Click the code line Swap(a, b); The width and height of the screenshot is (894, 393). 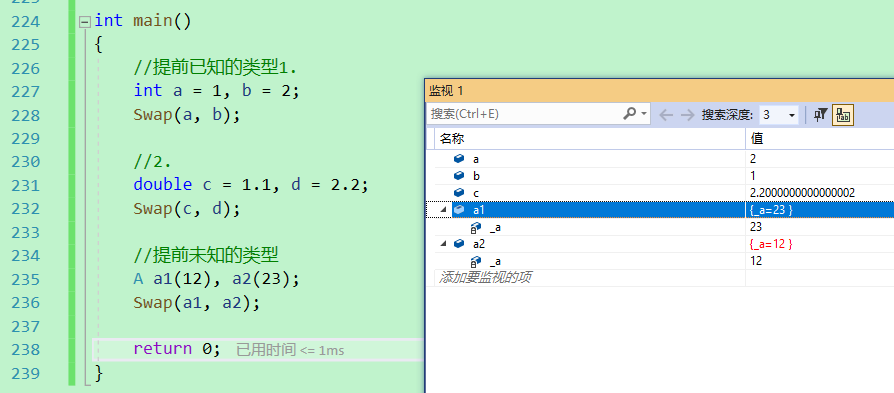click(x=187, y=115)
